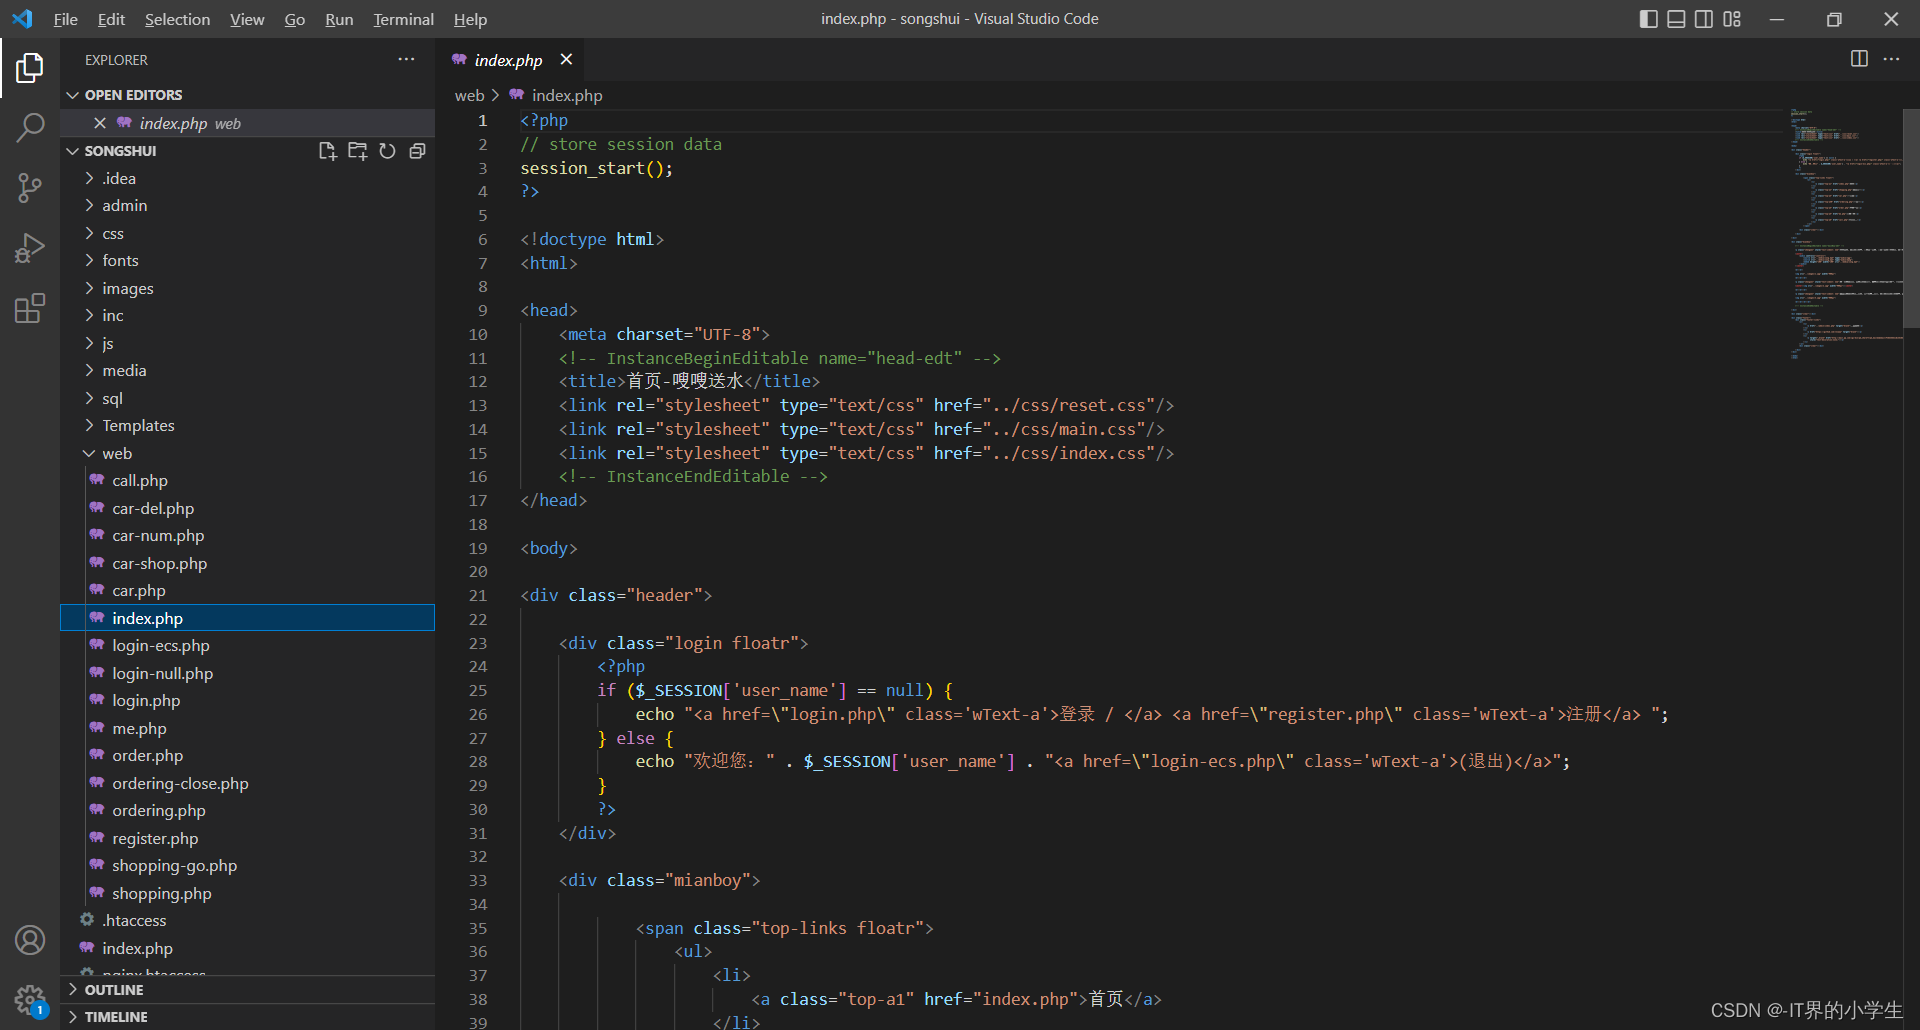Click the VS Code logo icon
This screenshot has width=1920, height=1030.
22,19
